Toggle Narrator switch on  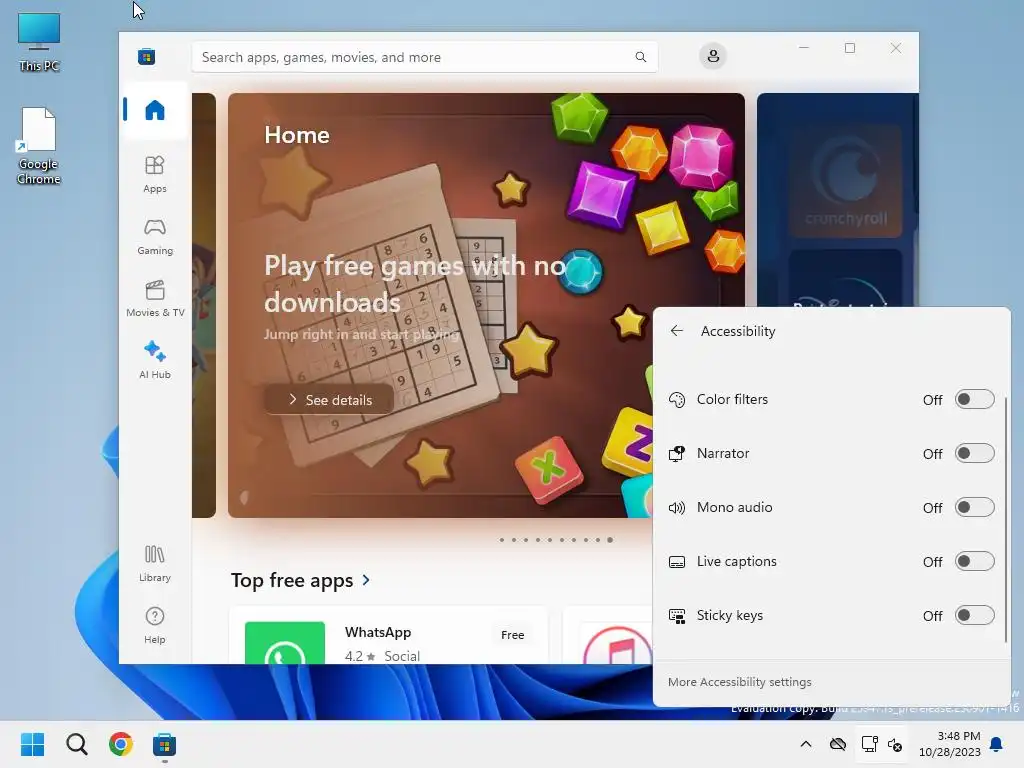coord(974,453)
